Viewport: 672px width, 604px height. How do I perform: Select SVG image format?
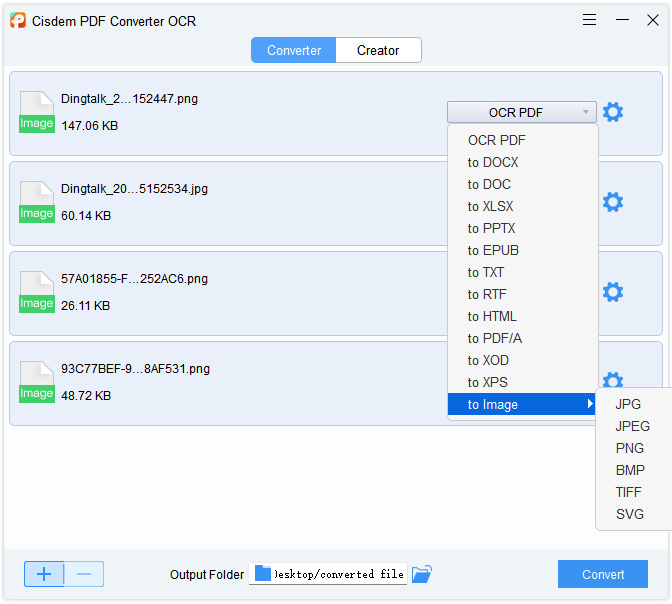(633, 514)
